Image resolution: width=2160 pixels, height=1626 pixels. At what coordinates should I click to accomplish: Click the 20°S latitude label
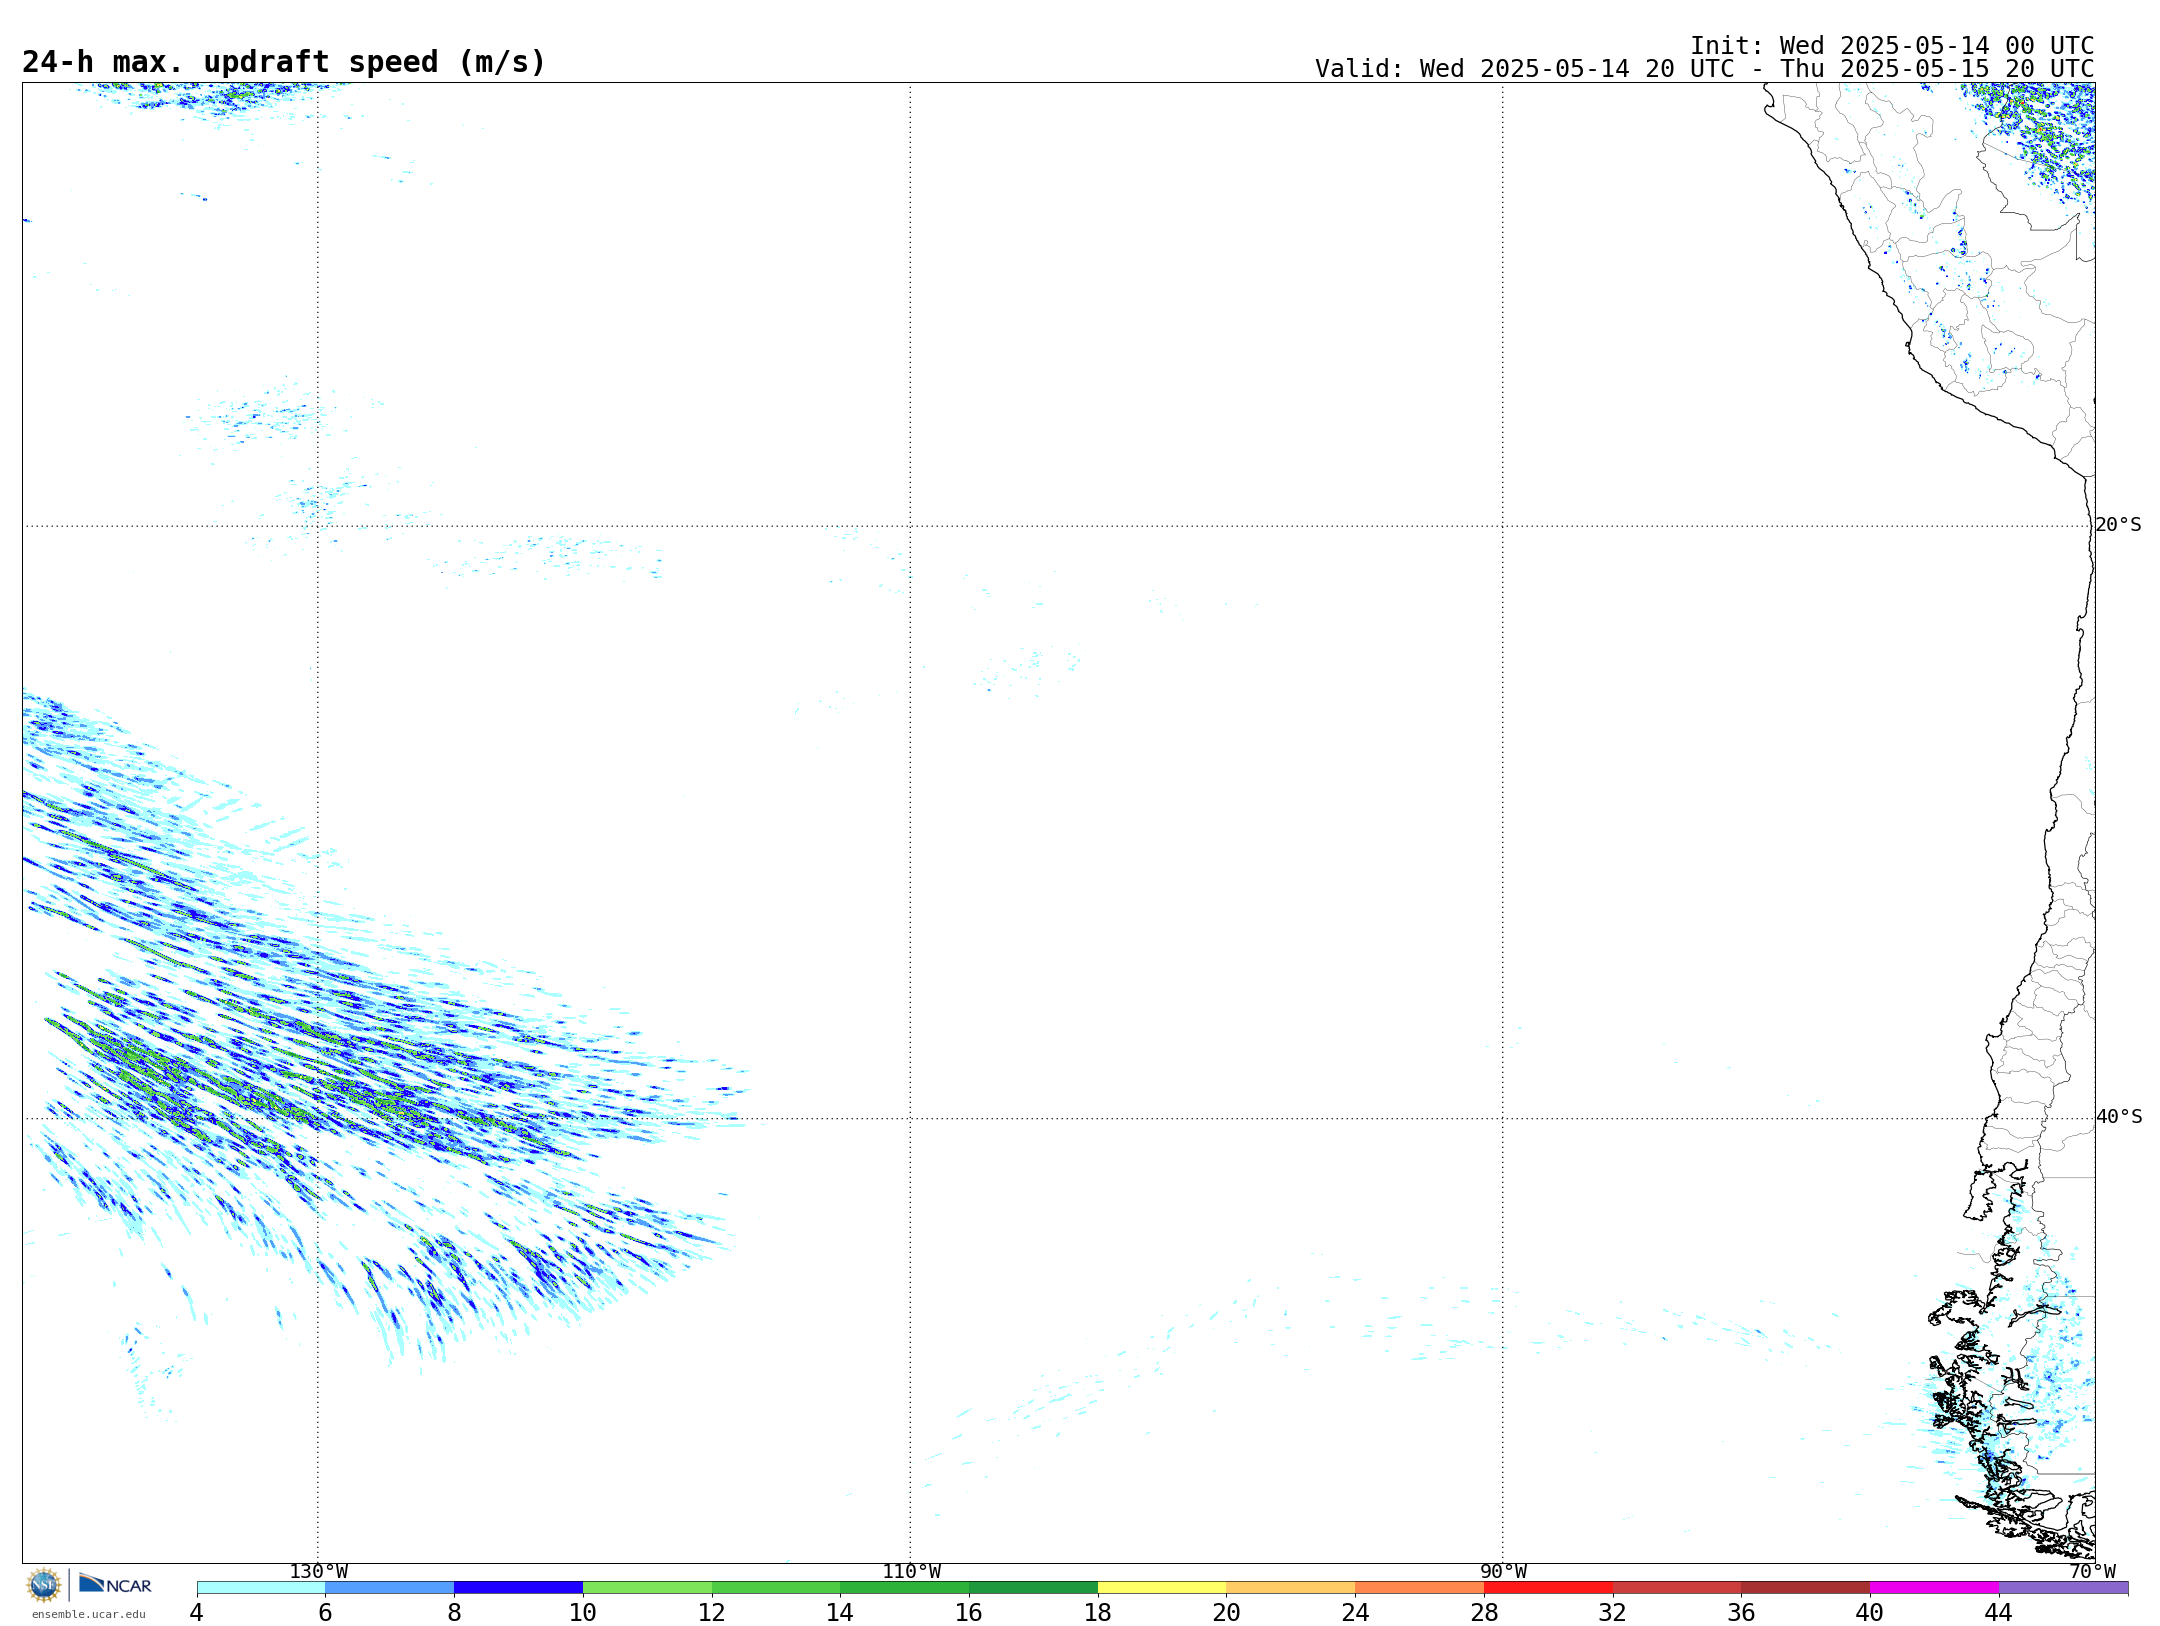click(2118, 525)
